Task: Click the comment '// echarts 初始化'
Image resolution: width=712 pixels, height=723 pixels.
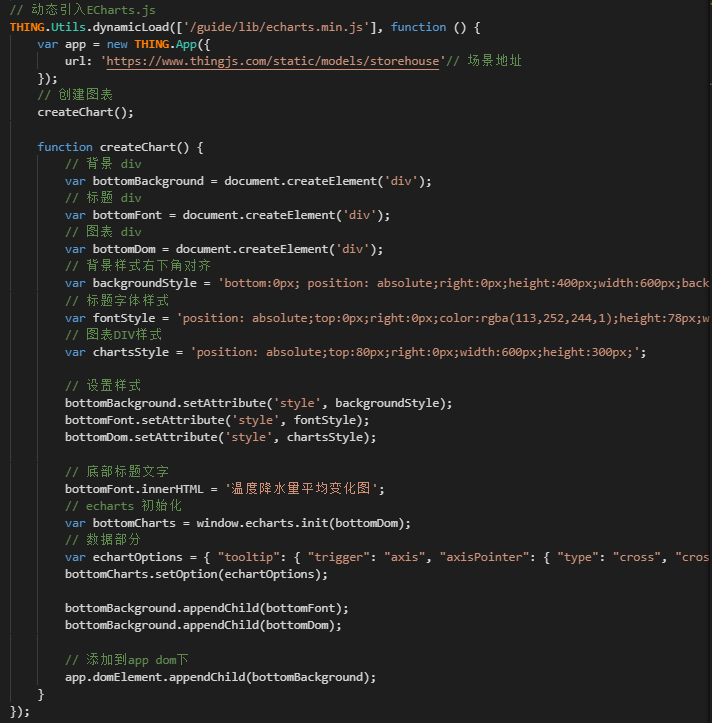Action: 124,506
